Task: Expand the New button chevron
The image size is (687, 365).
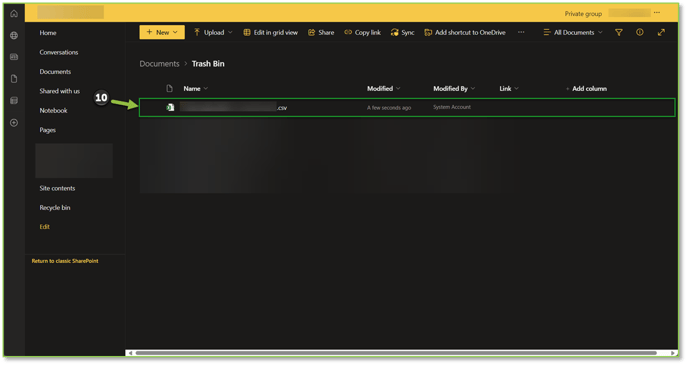Action: 175,32
